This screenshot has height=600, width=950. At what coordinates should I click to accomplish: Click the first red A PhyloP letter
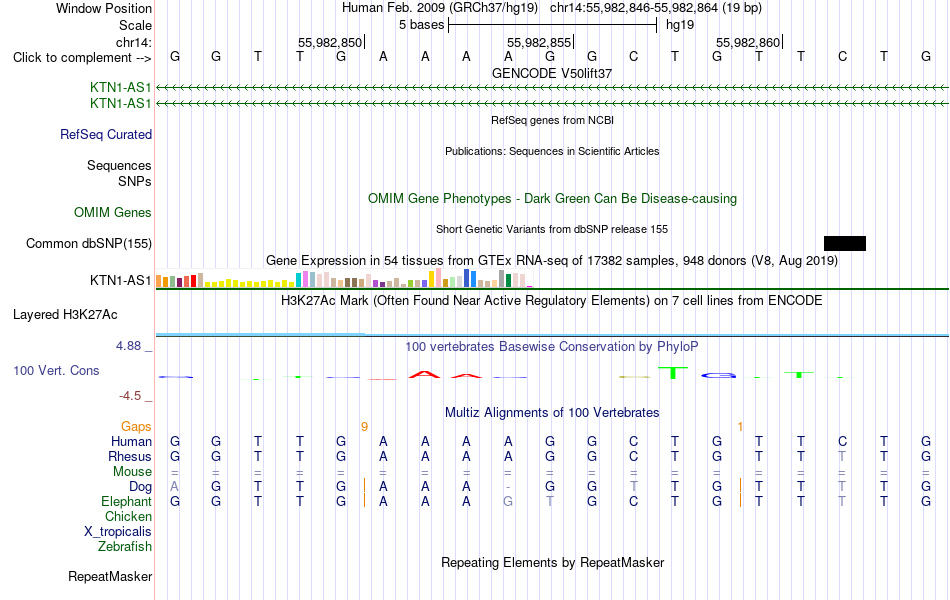click(x=424, y=375)
